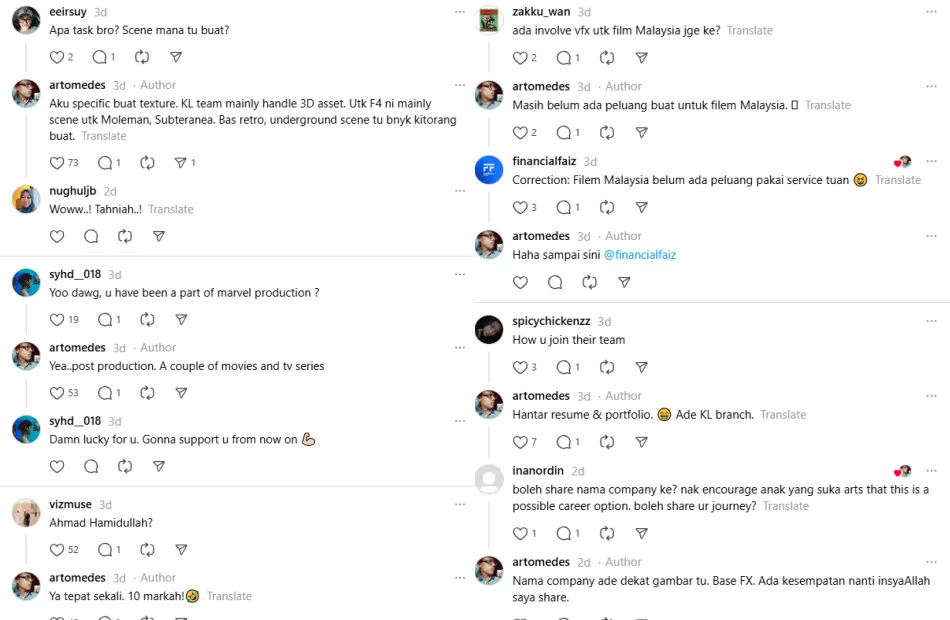The image size is (950, 620).
Task: Translate zakku_wan's vfx comment
Action: pyautogui.click(x=749, y=31)
